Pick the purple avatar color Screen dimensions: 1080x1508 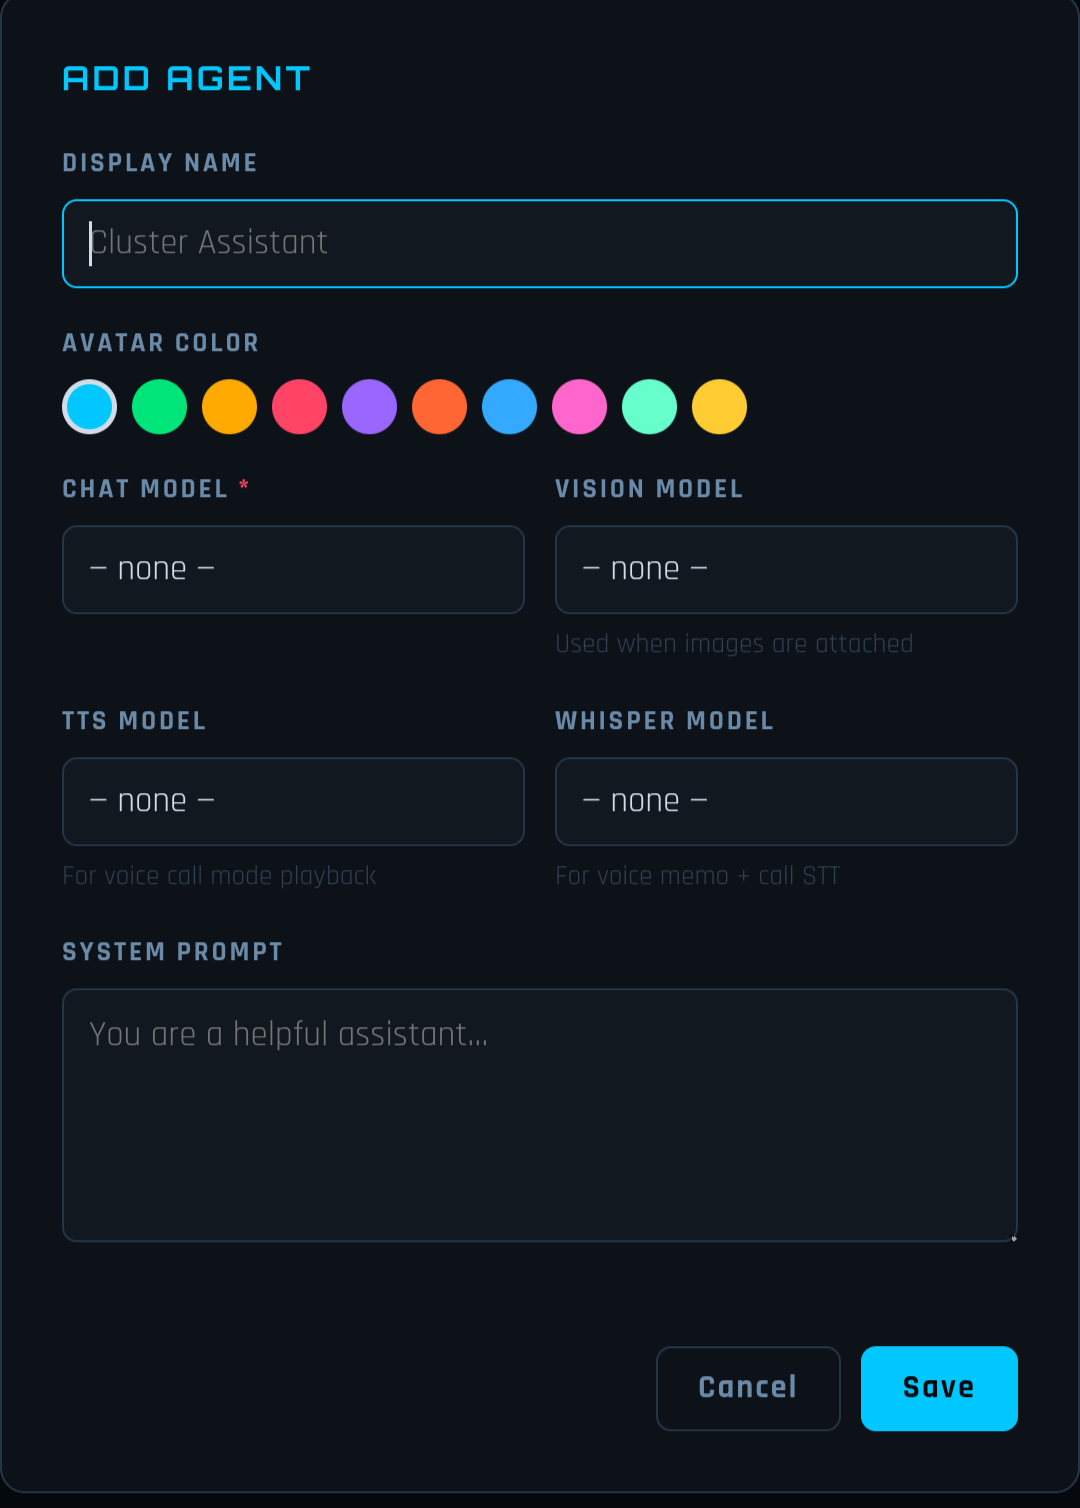click(x=370, y=407)
